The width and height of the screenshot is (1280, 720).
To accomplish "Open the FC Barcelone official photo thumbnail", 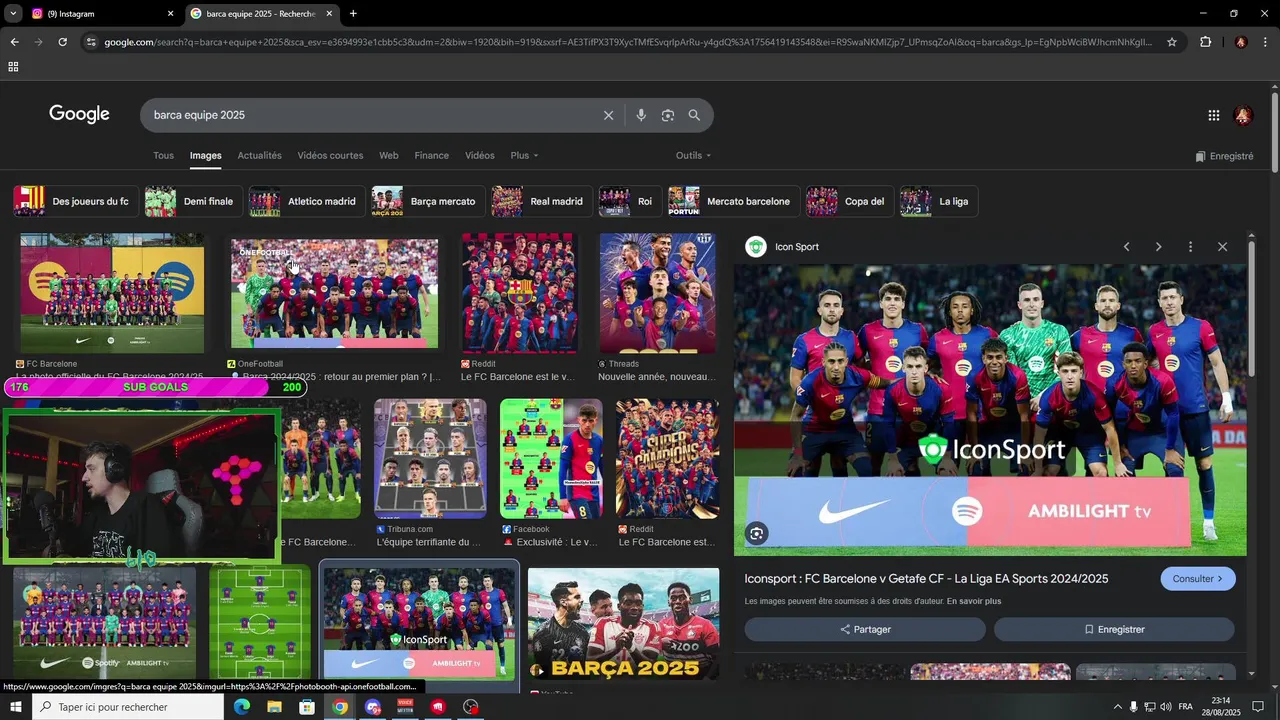I will (112, 293).
